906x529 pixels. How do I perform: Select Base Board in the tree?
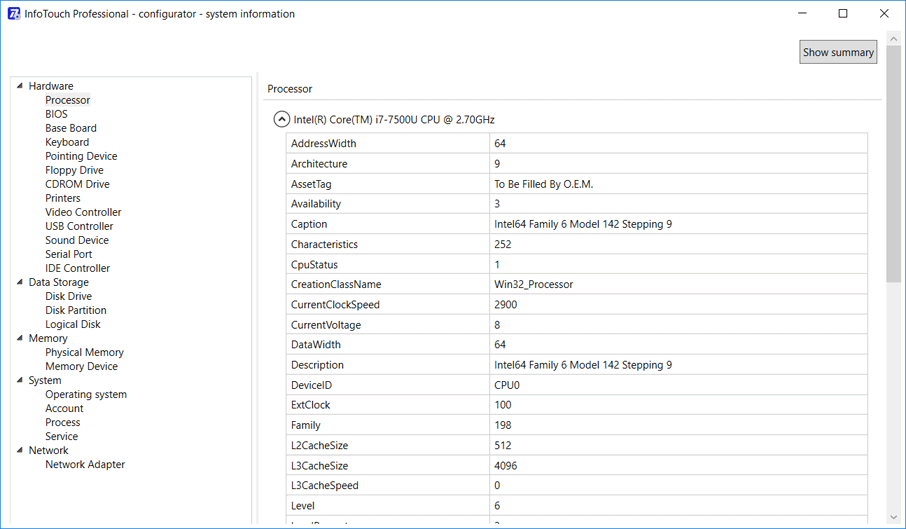71,128
